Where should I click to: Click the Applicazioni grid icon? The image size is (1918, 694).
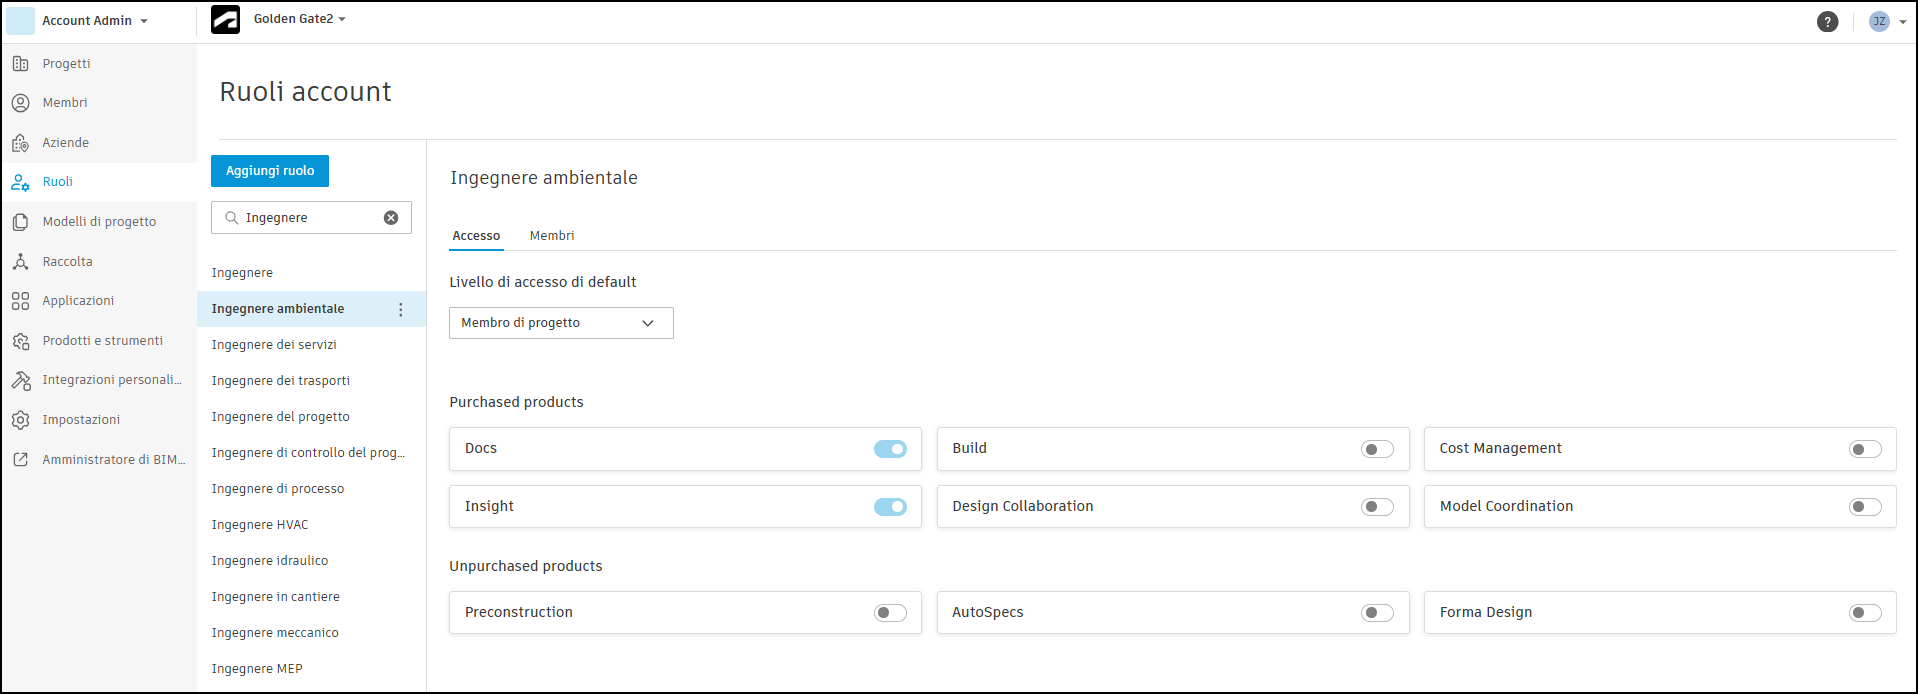(x=21, y=301)
